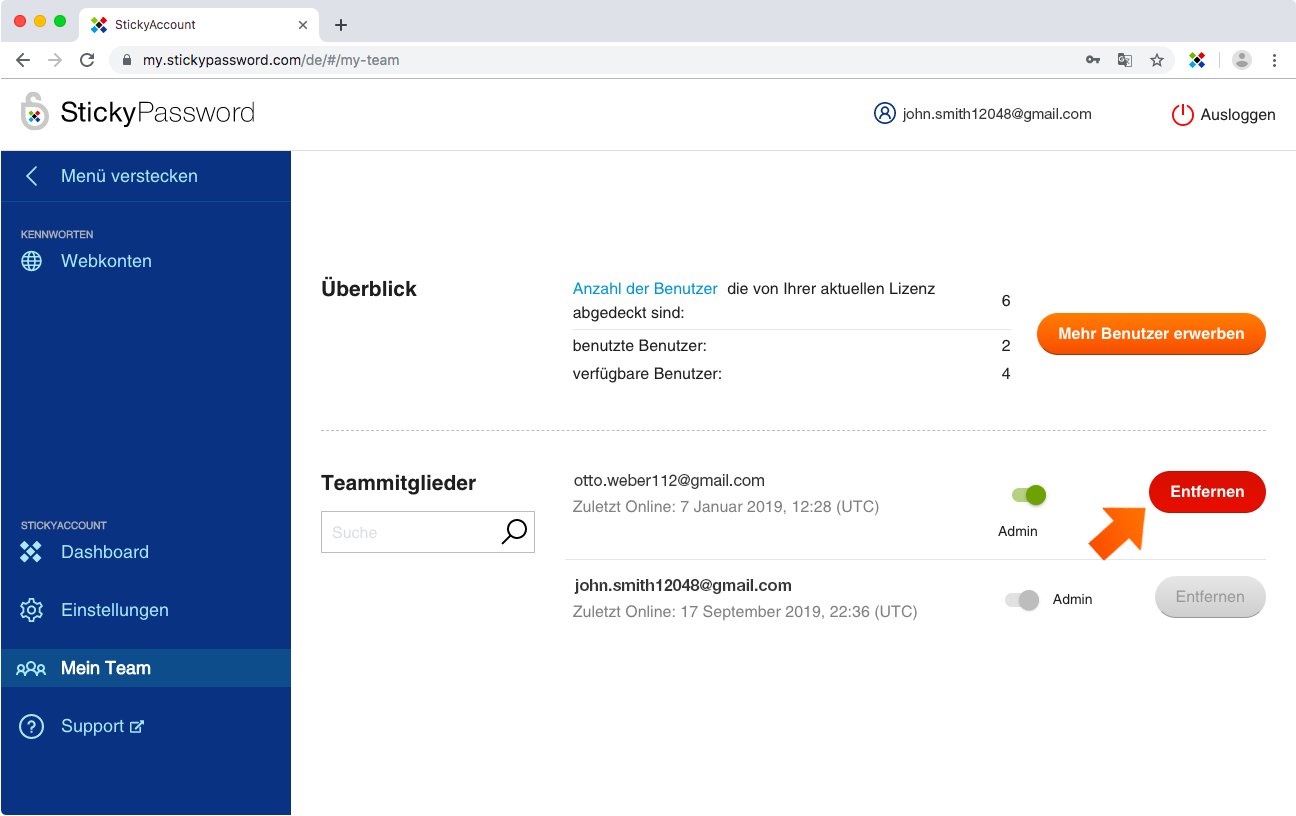Click the browser address bar URL
The image size is (1296, 816).
pyautogui.click(x=271, y=60)
